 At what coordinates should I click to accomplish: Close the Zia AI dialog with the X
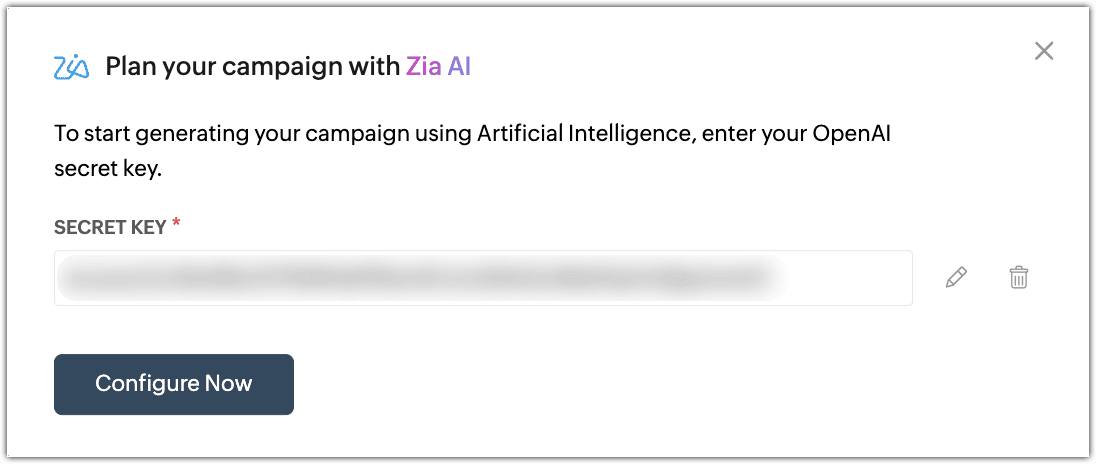coord(1044,51)
